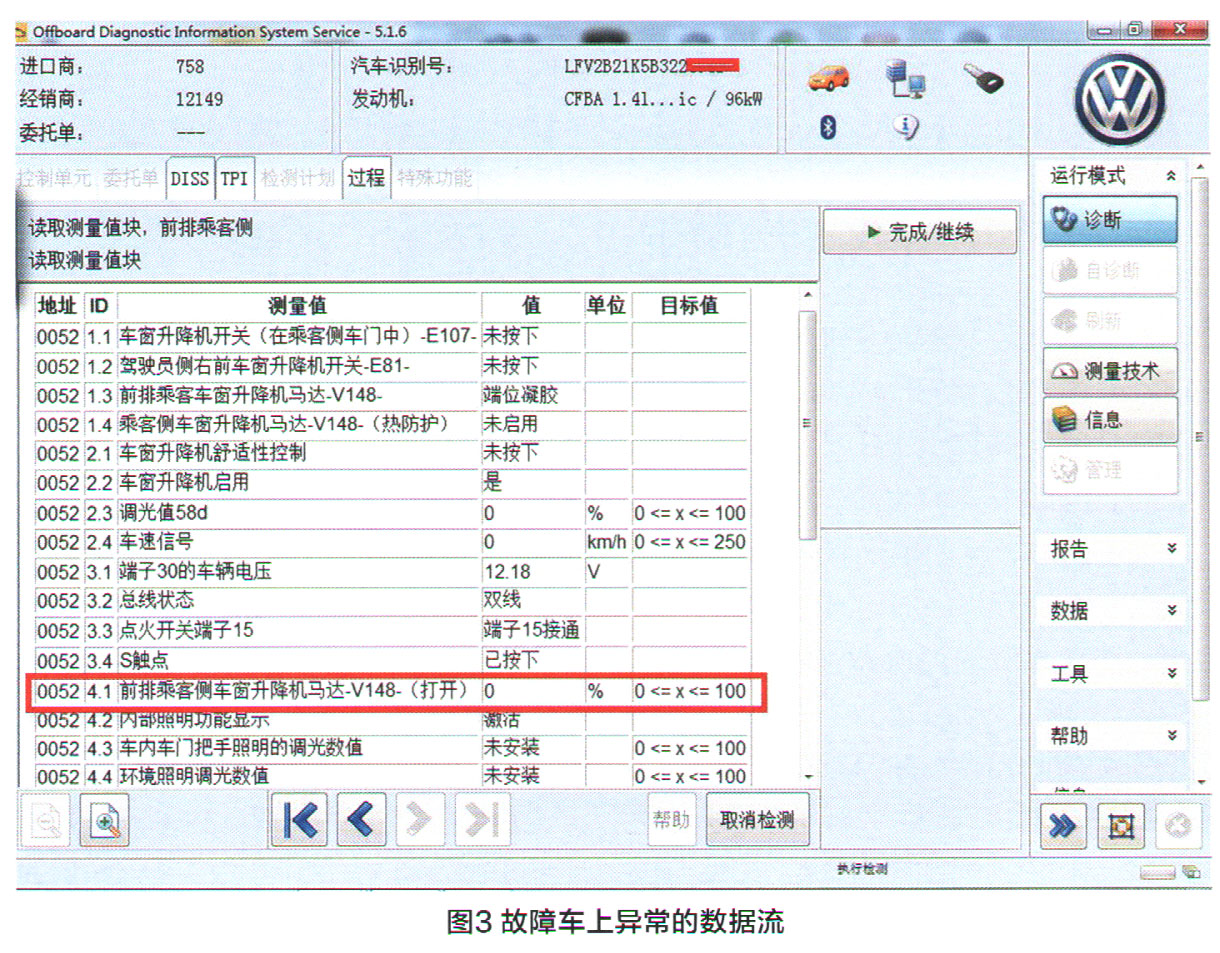Select row 1.4 乘客侧车窗升降机马达 热防护
The width and height of the screenshot is (1220, 953).
[x=391, y=424]
